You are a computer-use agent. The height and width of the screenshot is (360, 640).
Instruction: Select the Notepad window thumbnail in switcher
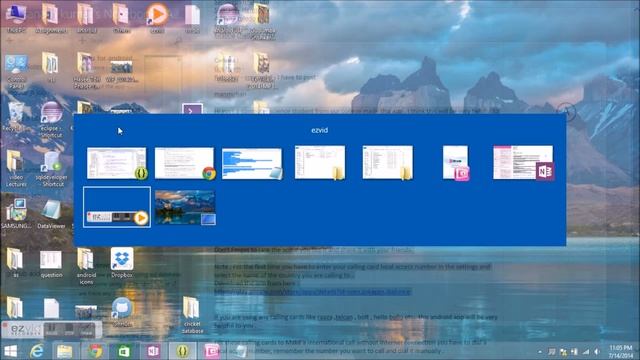(252, 164)
